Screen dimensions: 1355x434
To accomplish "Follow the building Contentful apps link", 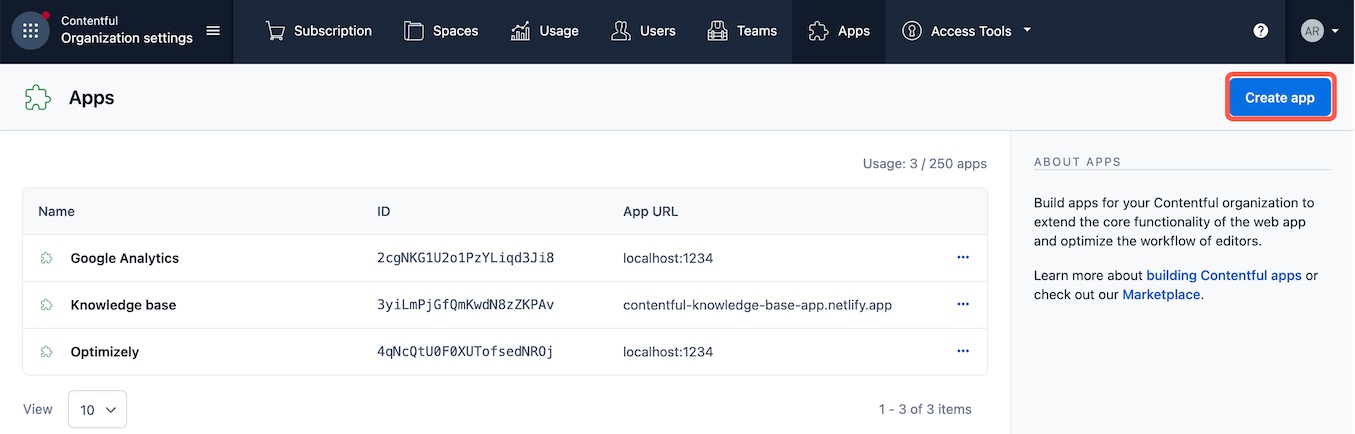I will click(x=1223, y=275).
